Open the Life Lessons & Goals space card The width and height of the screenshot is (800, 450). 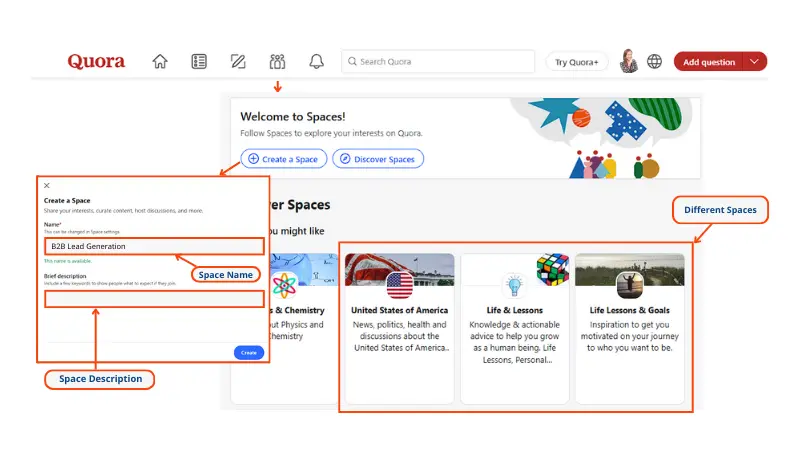tap(630, 328)
